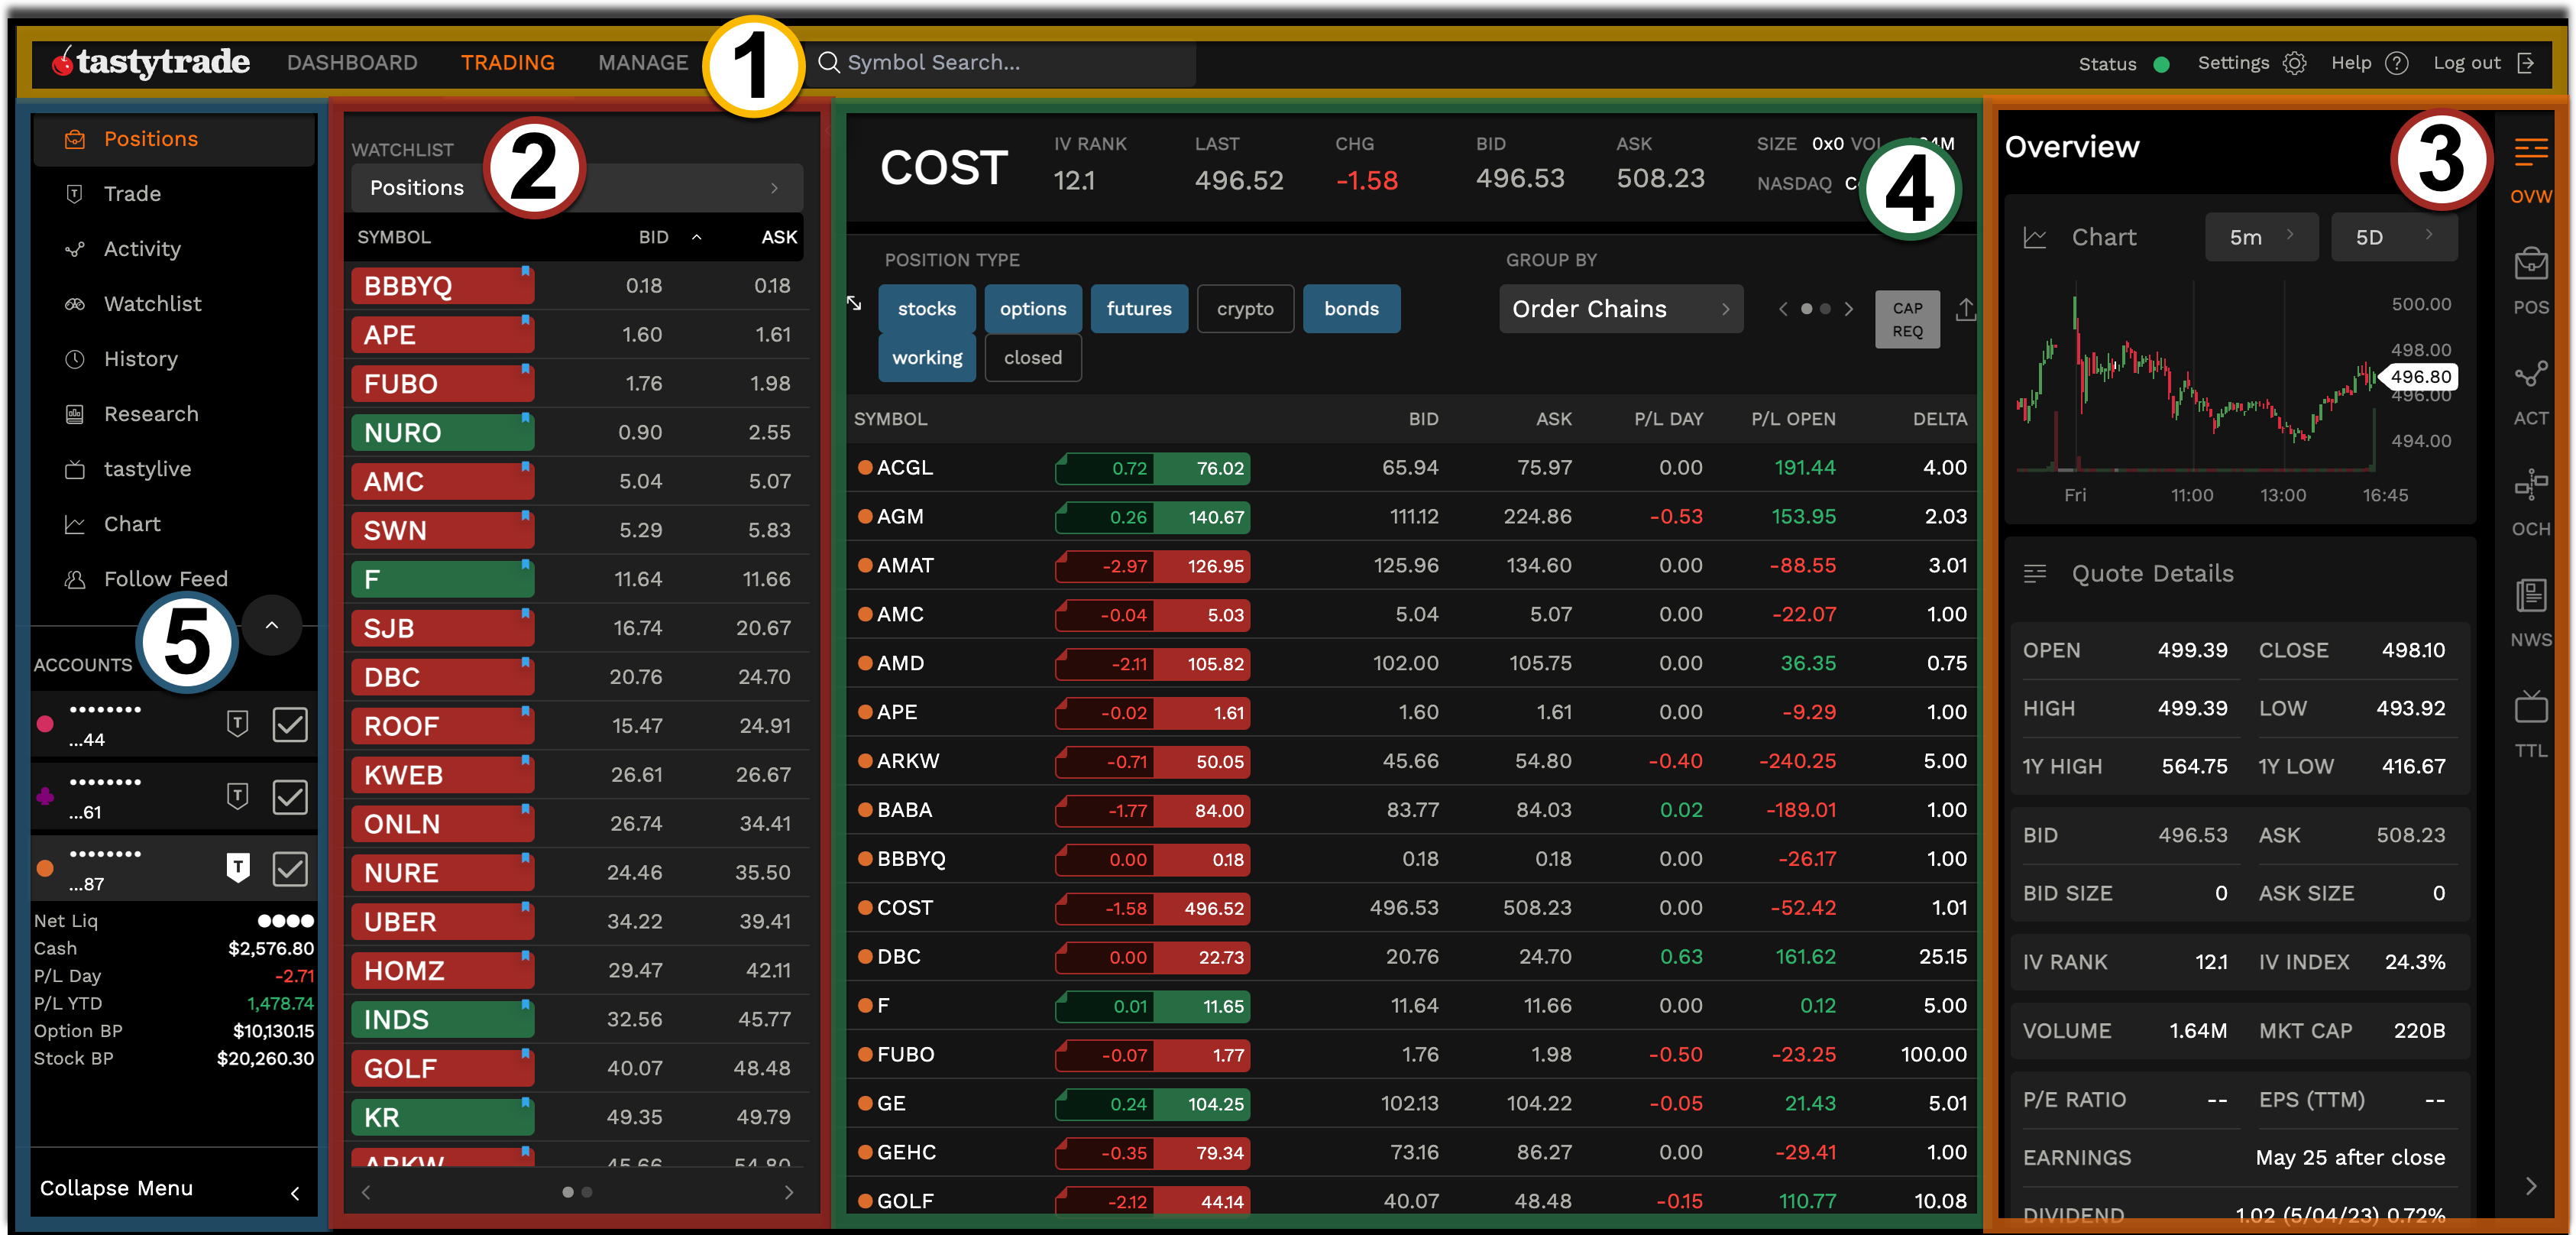Screen dimensions: 2576x1235
Task: Open the TTL tastylive TV icon
Action: point(2530,708)
